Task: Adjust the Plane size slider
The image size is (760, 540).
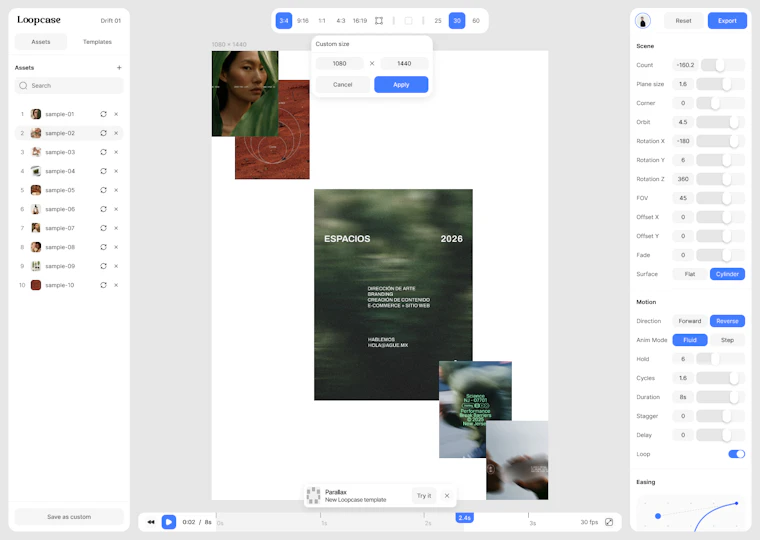Action: 721,84
